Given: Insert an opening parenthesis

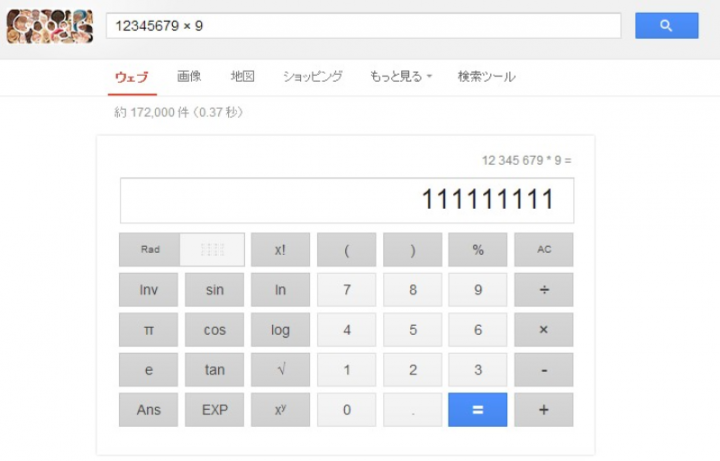Looking at the screenshot, I should (x=347, y=250).
